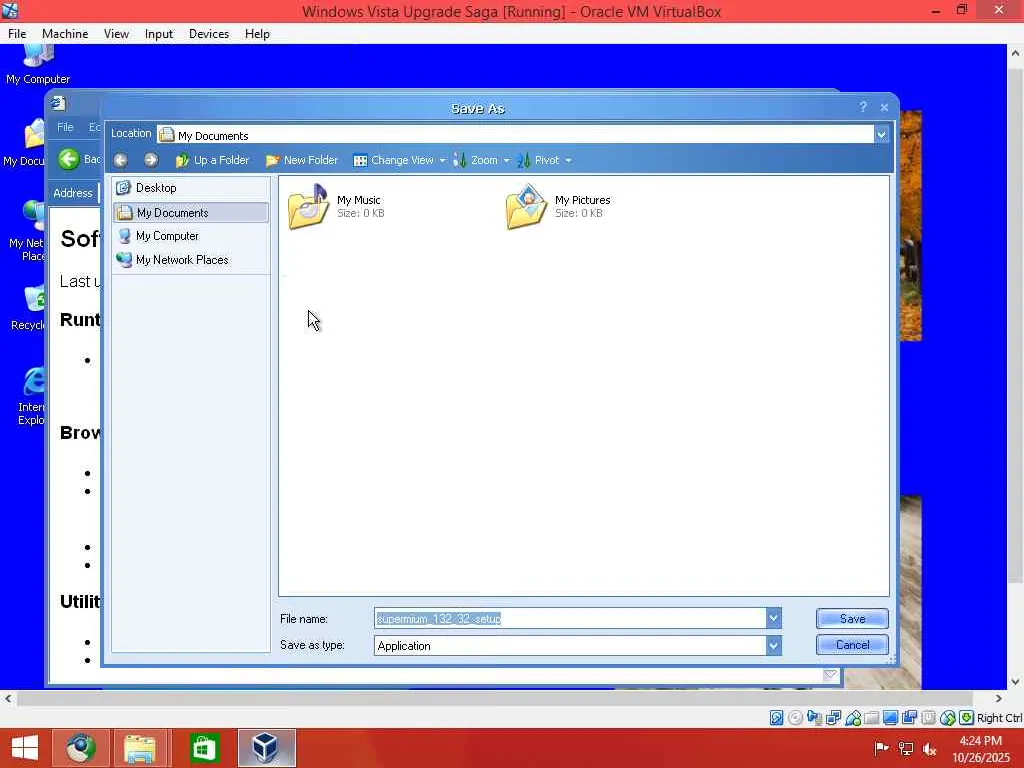Click the taskbar clock showing 4:24 PM
Screen dimensions: 1024x768
coord(980,748)
